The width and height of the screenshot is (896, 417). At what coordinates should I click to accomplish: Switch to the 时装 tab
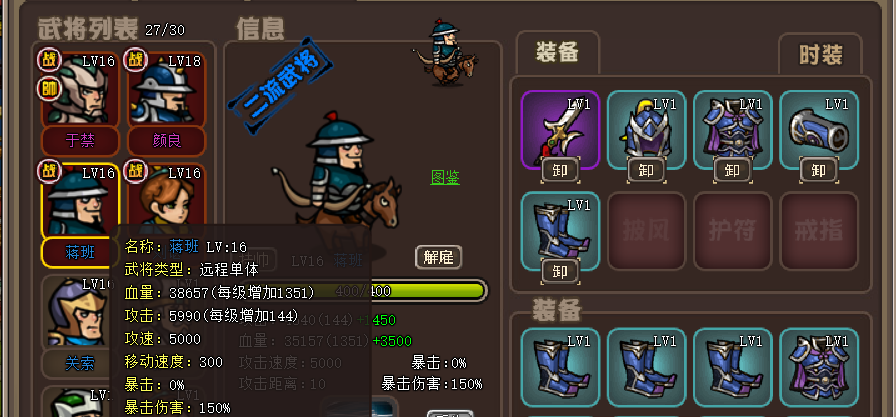pos(820,55)
